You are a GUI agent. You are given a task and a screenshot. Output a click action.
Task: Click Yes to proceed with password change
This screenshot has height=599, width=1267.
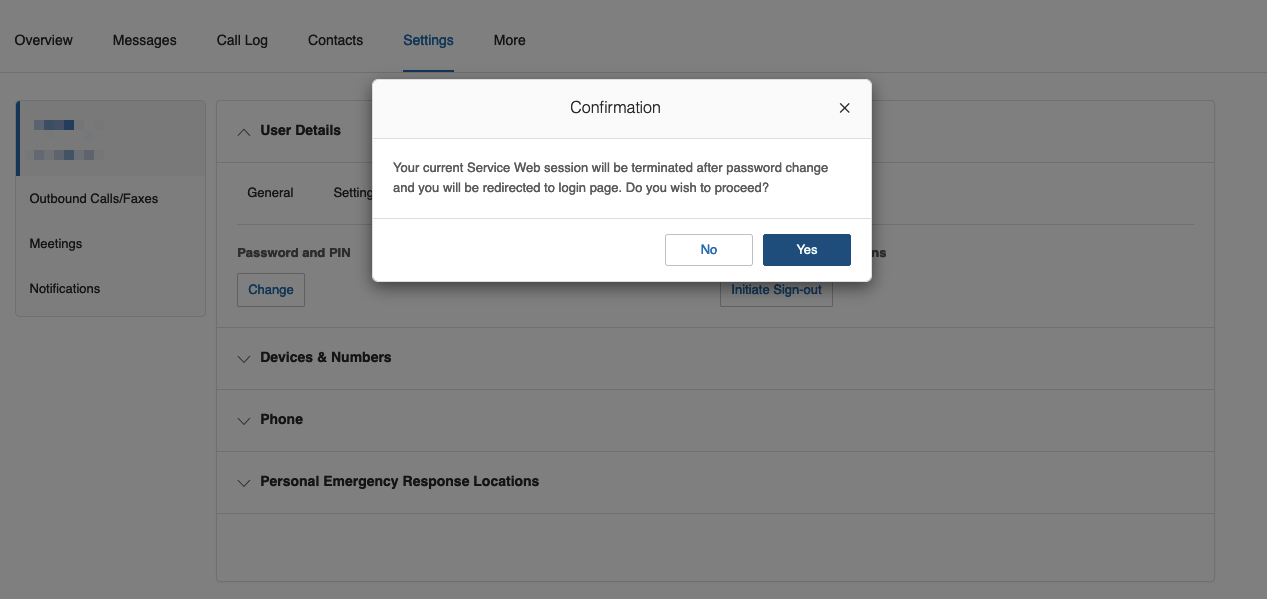click(x=806, y=250)
